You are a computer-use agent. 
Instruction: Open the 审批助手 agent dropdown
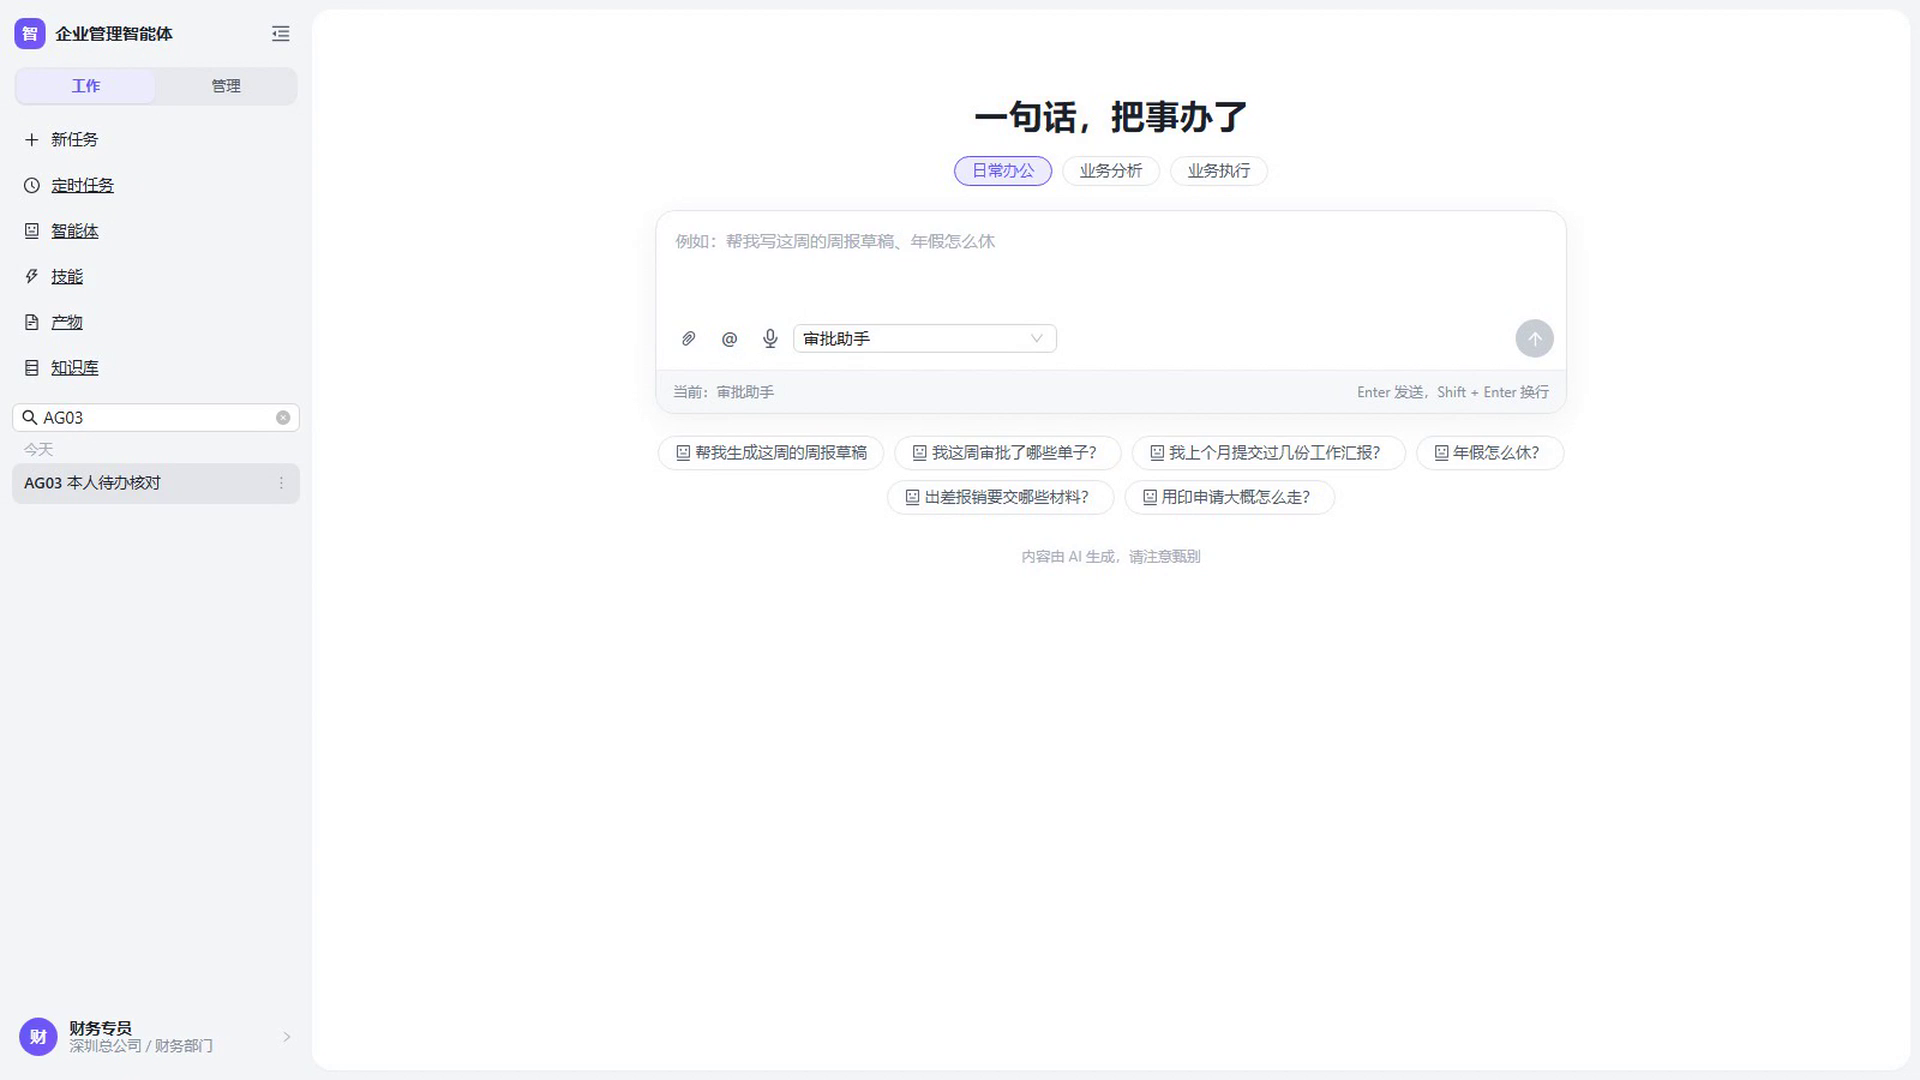(x=925, y=339)
